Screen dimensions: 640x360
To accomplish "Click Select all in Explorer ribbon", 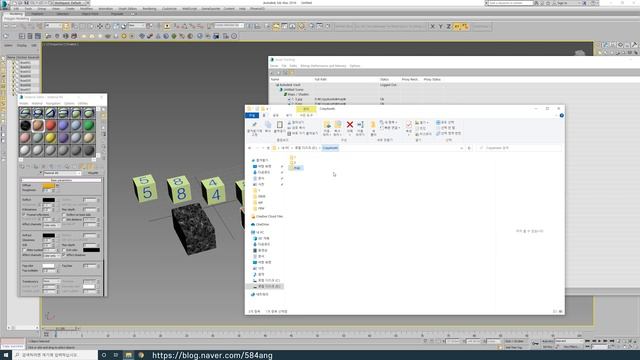I will [445, 122].
